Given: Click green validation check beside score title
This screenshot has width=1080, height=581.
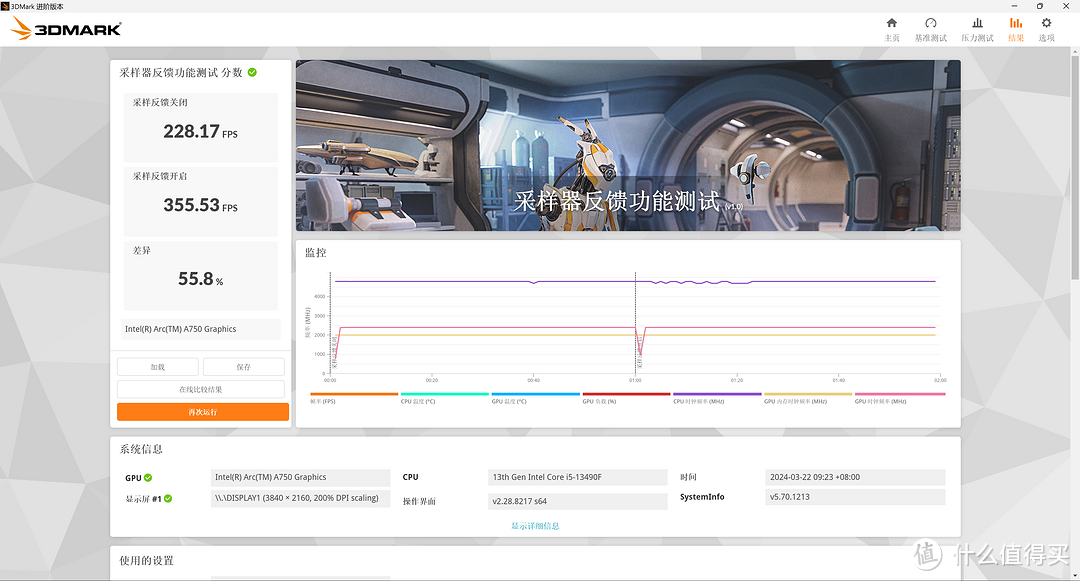Looking at the screenshot, I should pyautogui.click(x=252, y=72).
